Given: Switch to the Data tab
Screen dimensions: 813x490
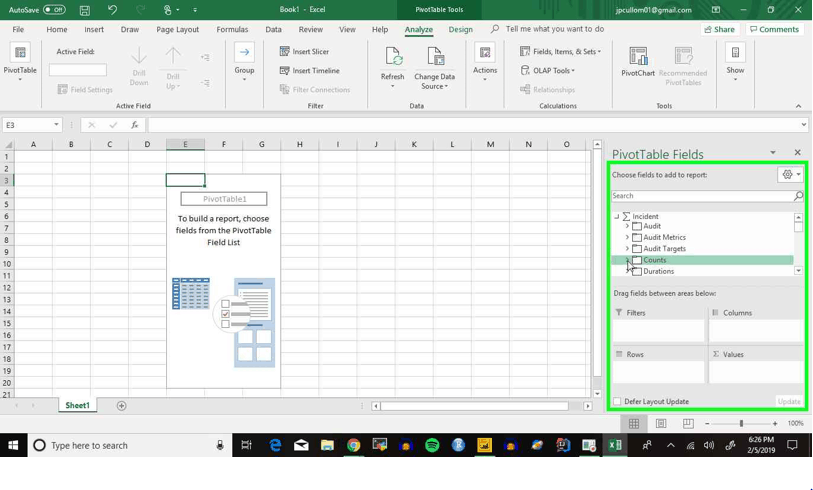Looking at the screenshot, I should point(273,30).
